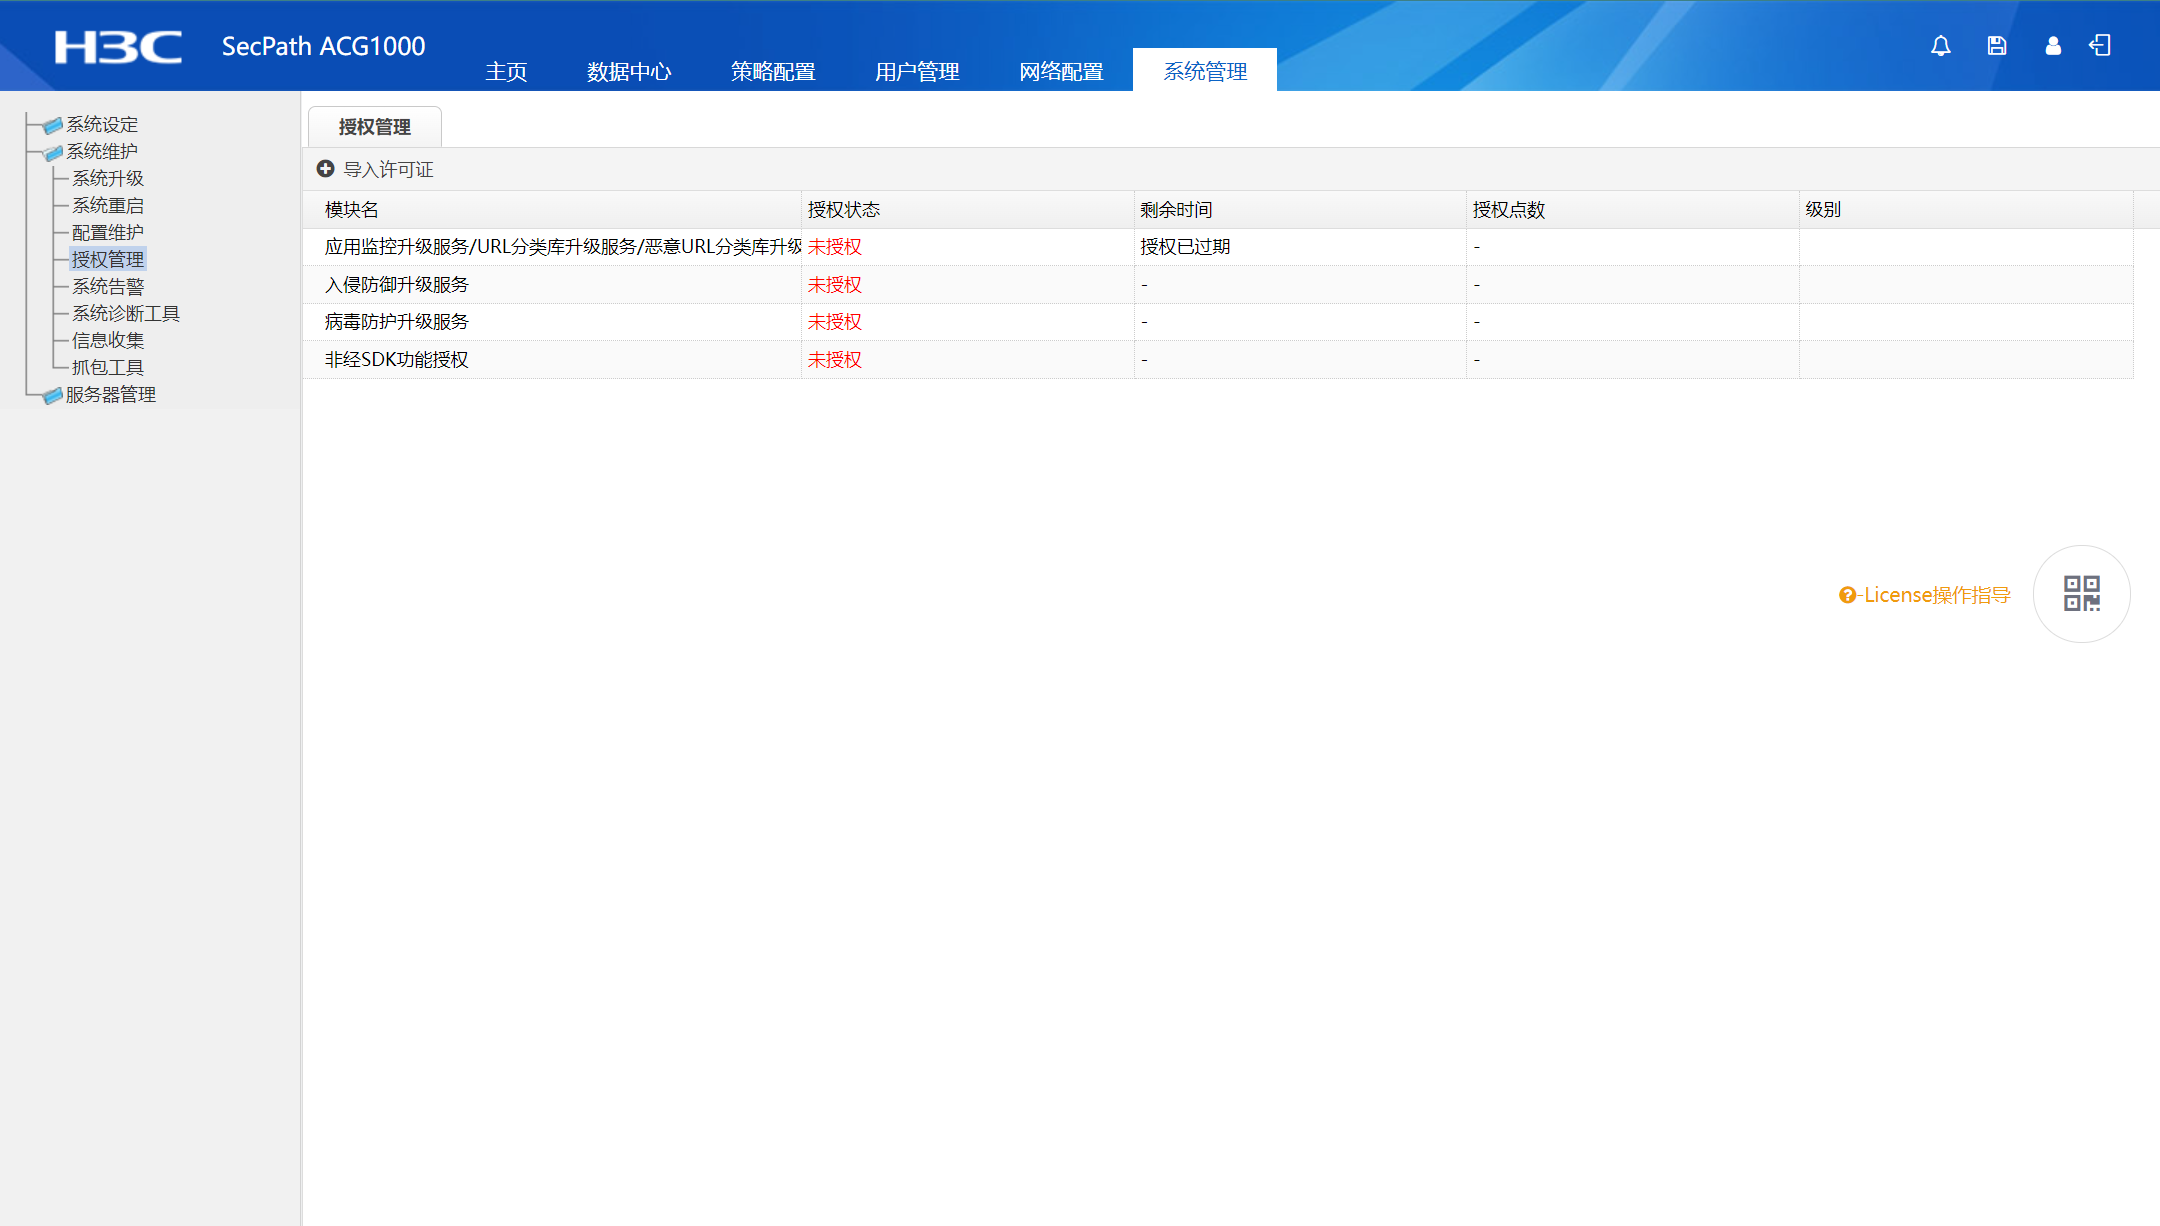
Task: Open 系统诊断工具 in the sidebar
Action: click(x=126, y=313)
